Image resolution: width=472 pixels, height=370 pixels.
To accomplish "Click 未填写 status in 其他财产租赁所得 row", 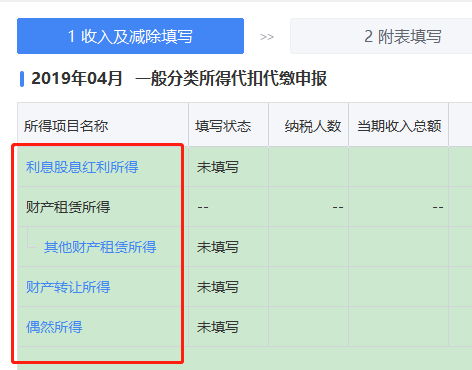I will click(x=218, y=247).
